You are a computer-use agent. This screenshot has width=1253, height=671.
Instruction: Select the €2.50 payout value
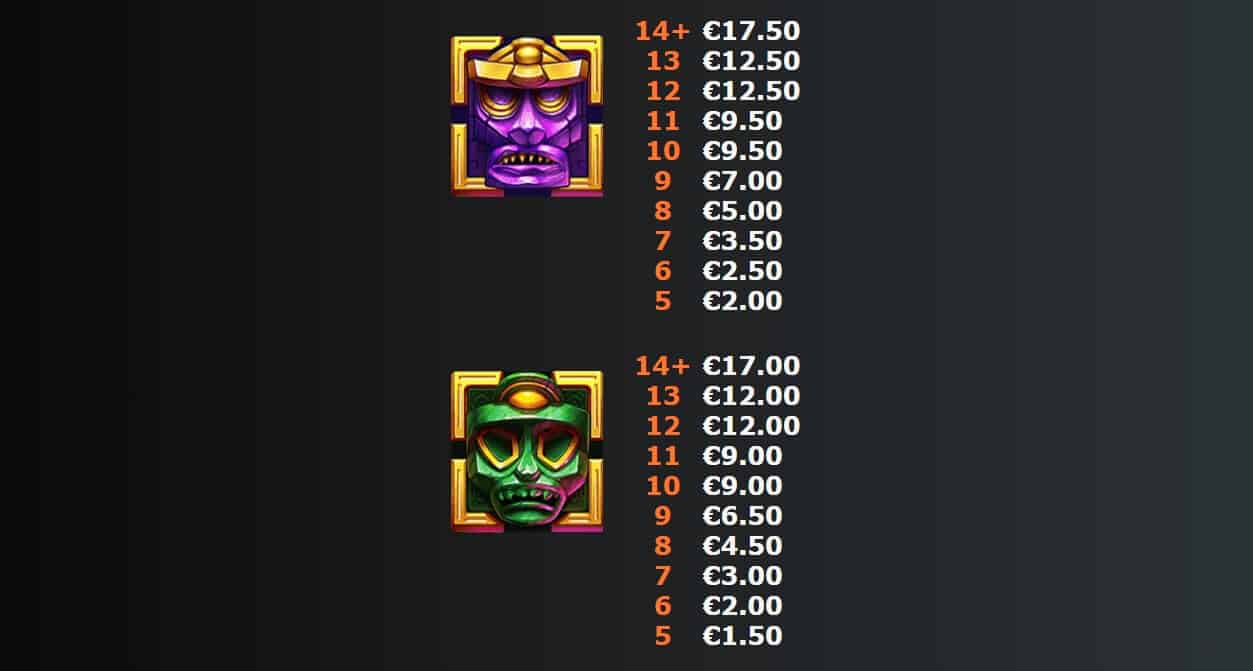(x=743, y=271)
